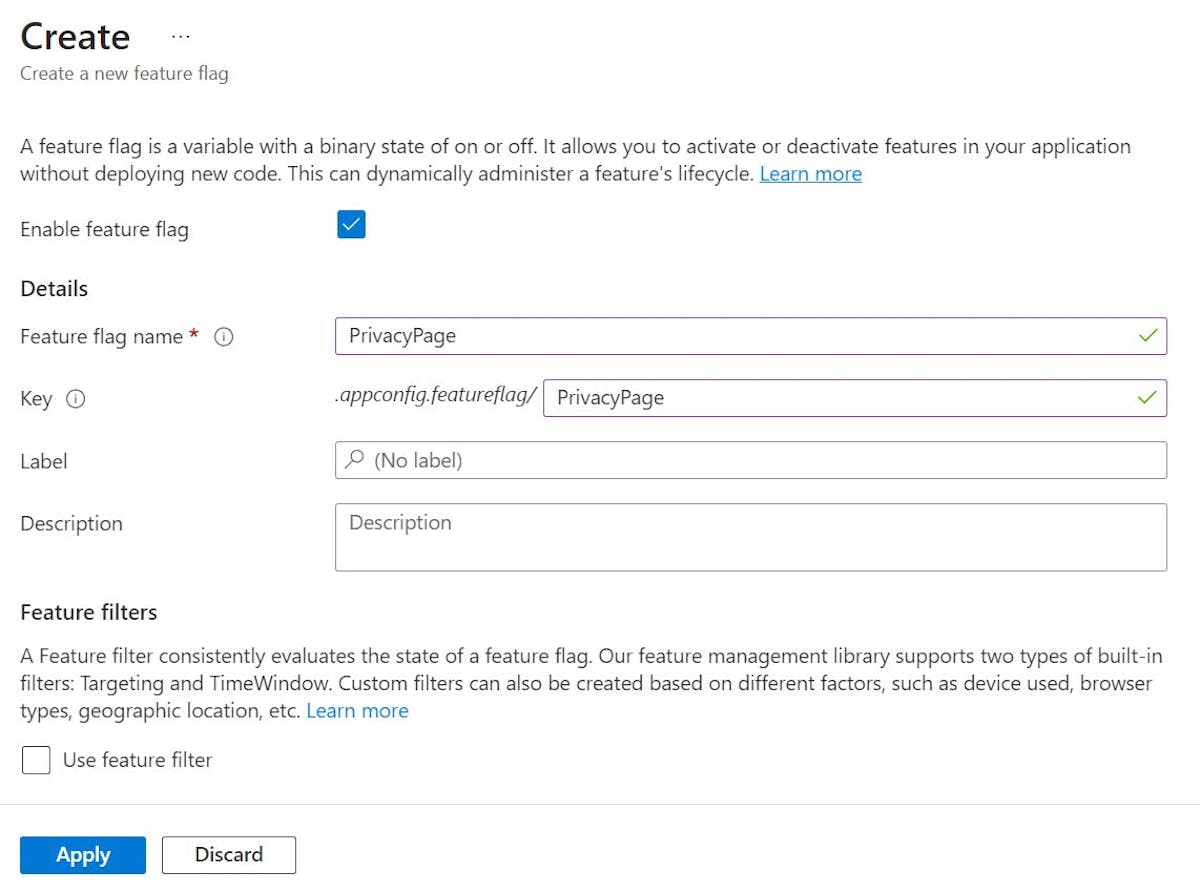Click the Key input field
The height and width of the screenshot is (891, 1200).
[850, 398]
